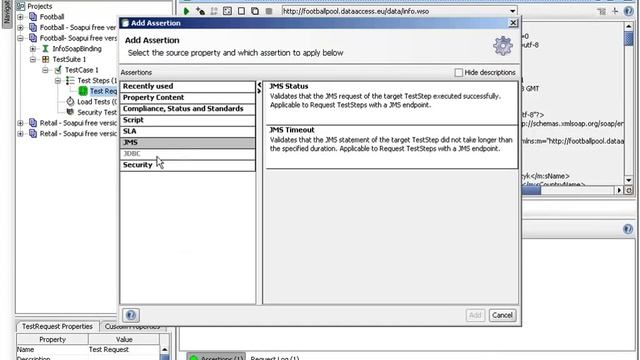Viewport: 640px width, 360px height.
Task: Switch to Custom Properties tab
Action: (x=132, y=327)
